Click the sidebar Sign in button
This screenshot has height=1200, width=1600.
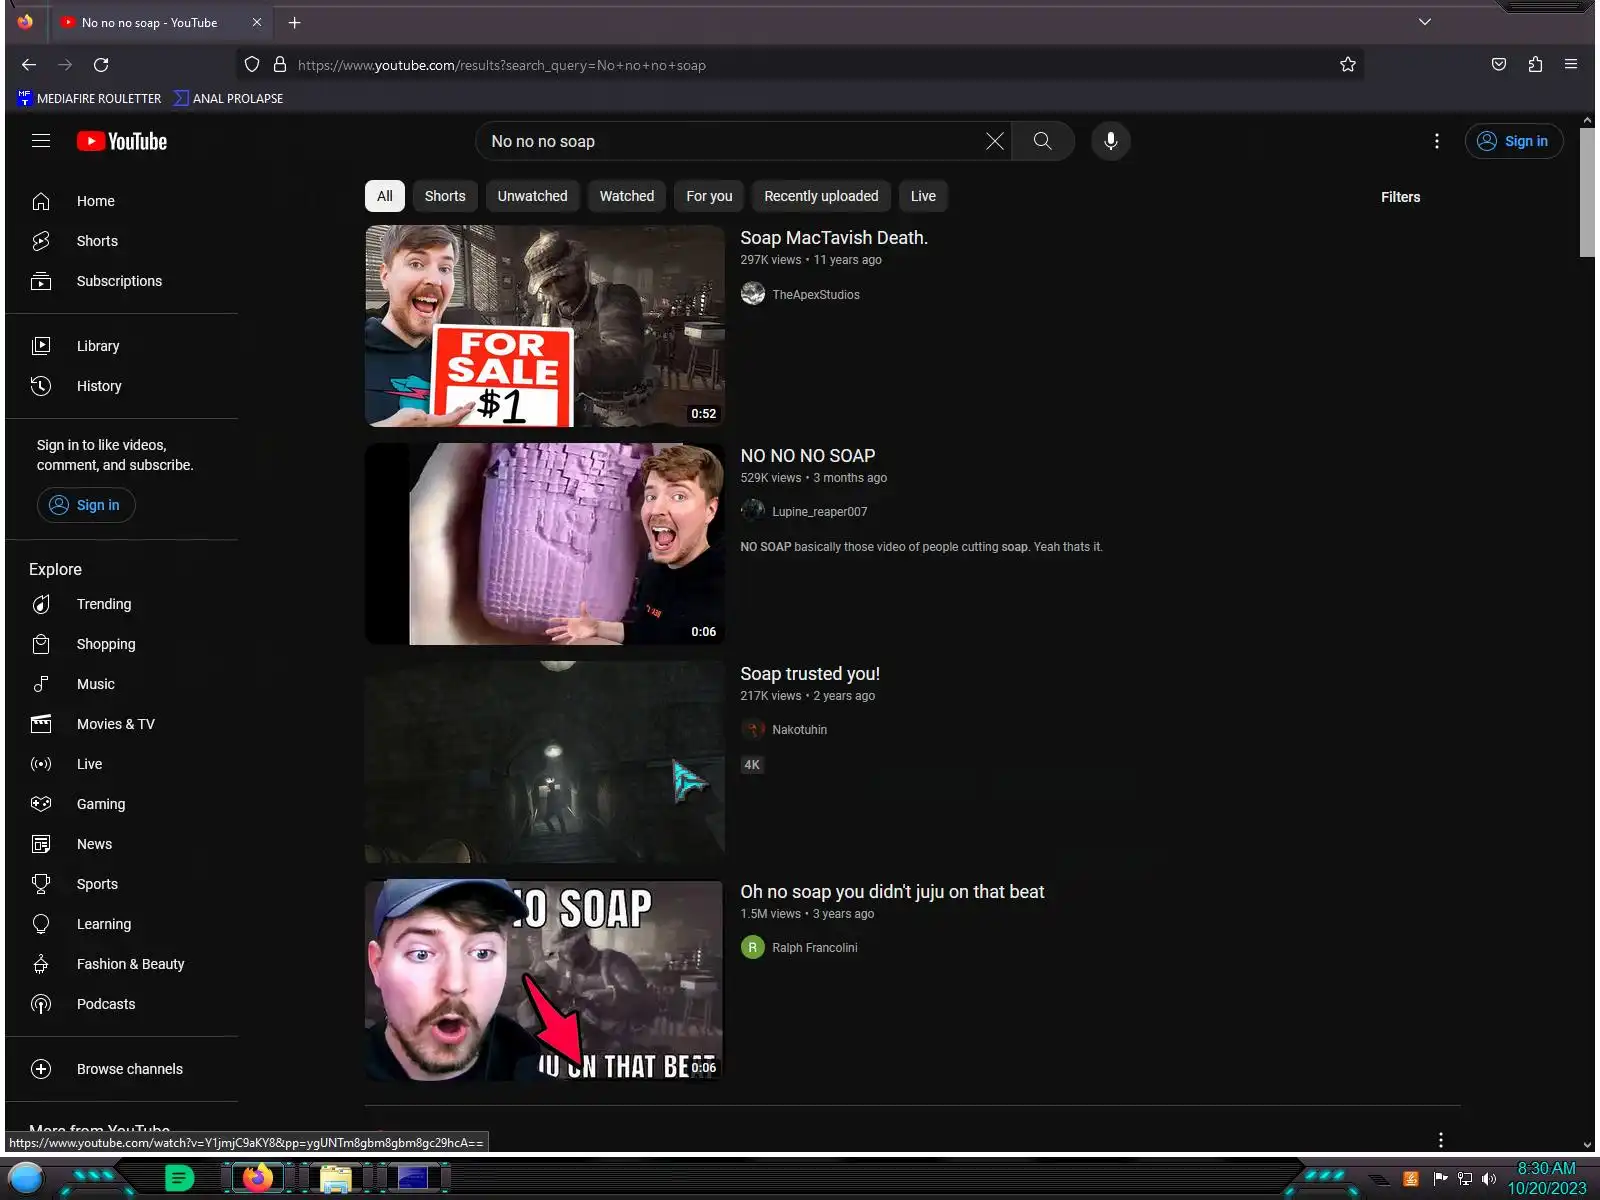pyautogui.click(x=86, y=505)
